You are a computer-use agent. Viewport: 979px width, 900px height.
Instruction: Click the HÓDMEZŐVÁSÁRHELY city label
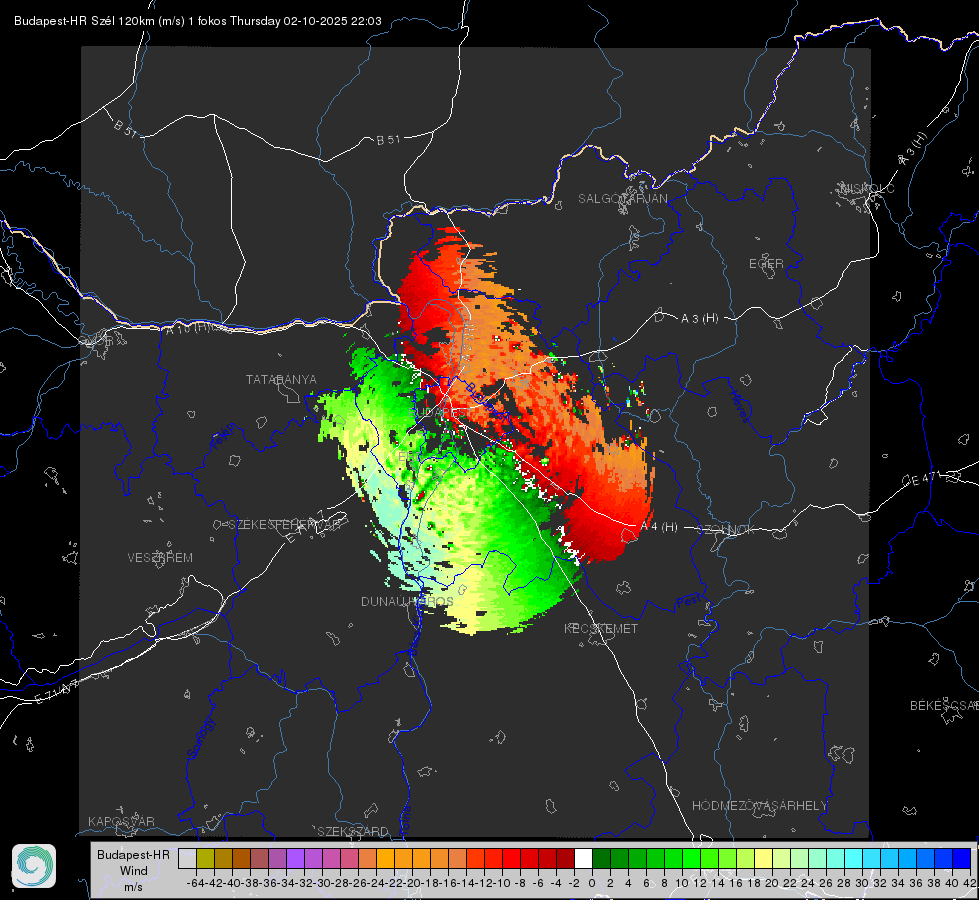(x=759, y=806)
